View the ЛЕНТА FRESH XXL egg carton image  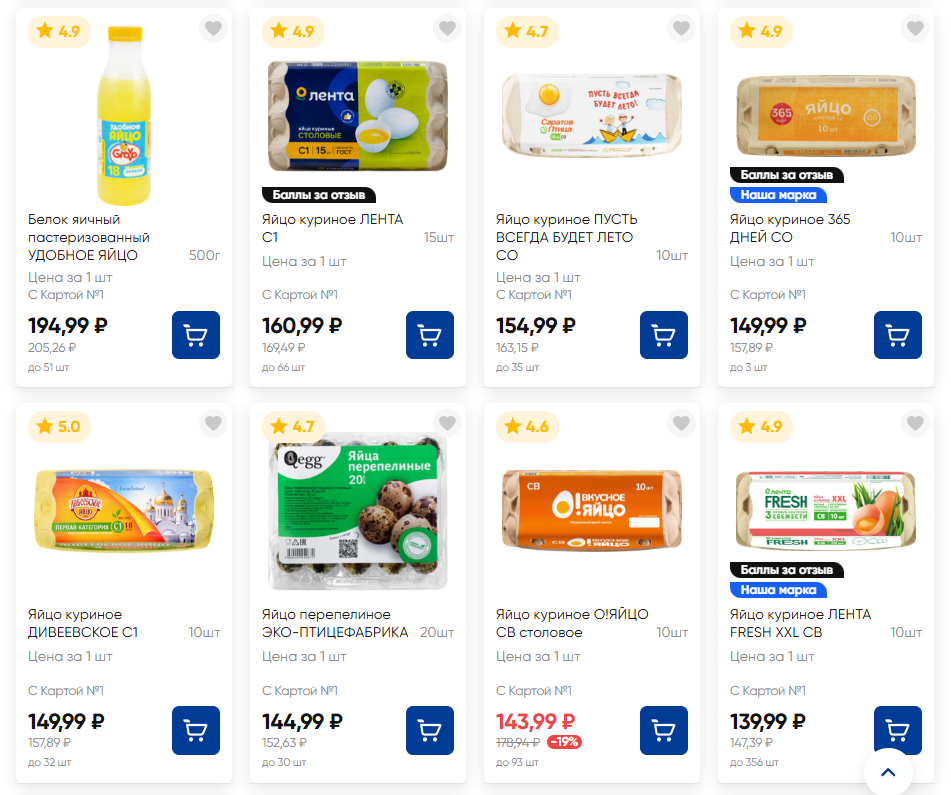point(825,510)
